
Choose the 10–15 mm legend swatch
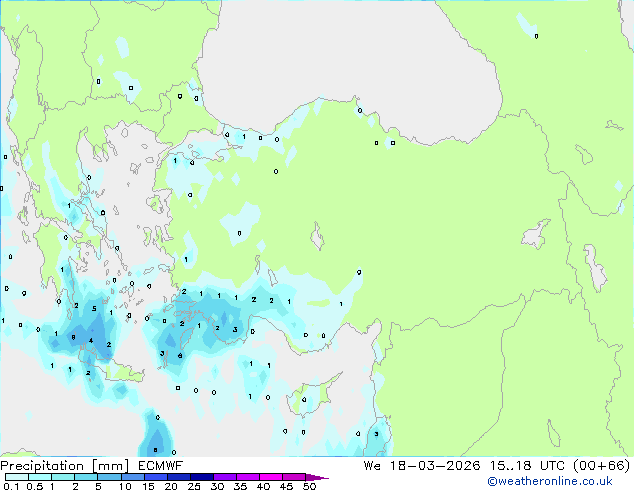click(x=132, y=477)
